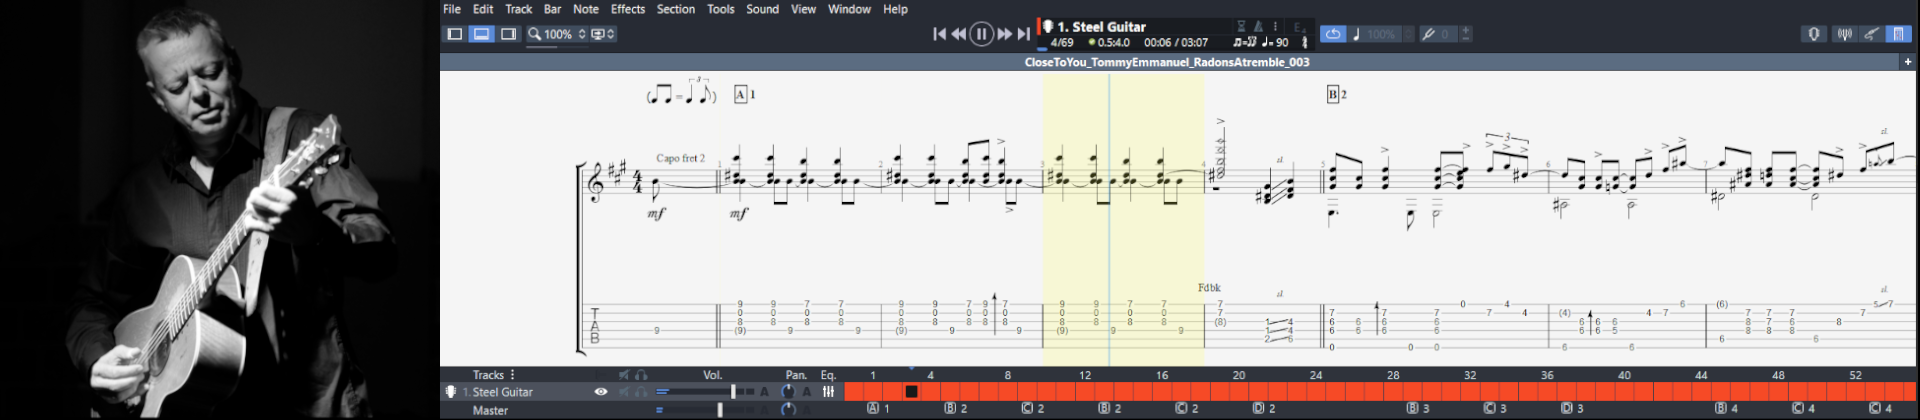Click the Steel Guitar track instrument icon
1920x420 pixels.
(451, 392)
